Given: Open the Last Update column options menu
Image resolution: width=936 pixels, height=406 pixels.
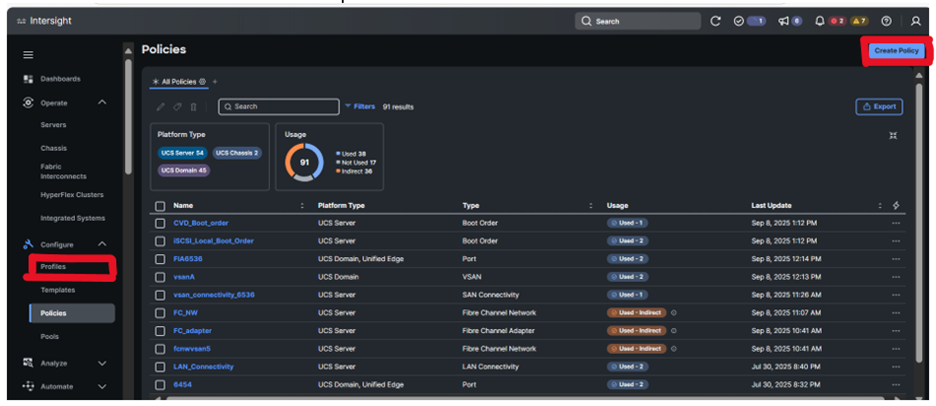Looking at the screenshot, I should click(x=880, y=205).
